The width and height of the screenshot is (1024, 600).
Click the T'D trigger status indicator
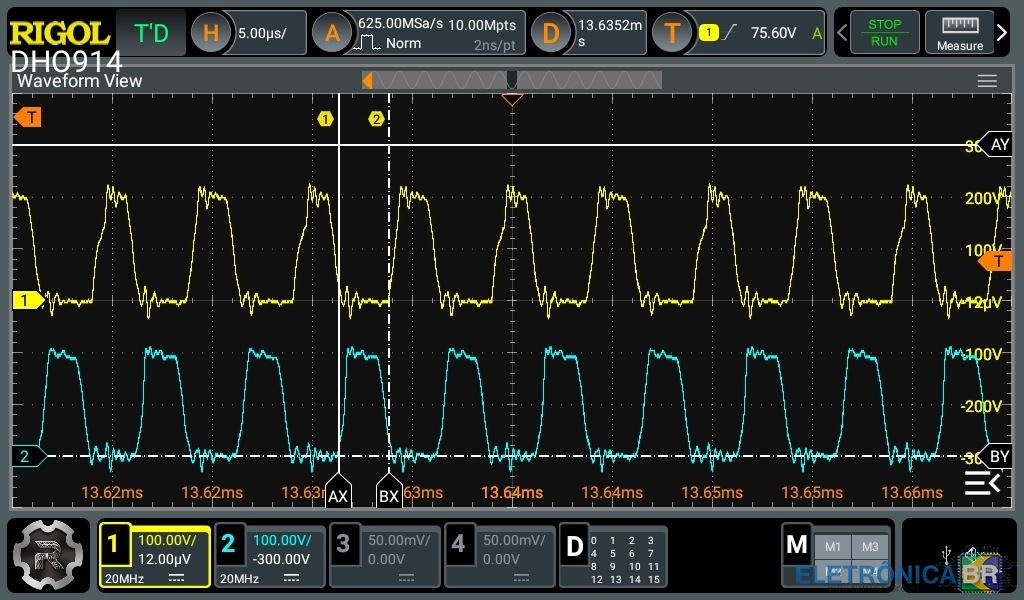pyautogui.click(x=151, y=33)
